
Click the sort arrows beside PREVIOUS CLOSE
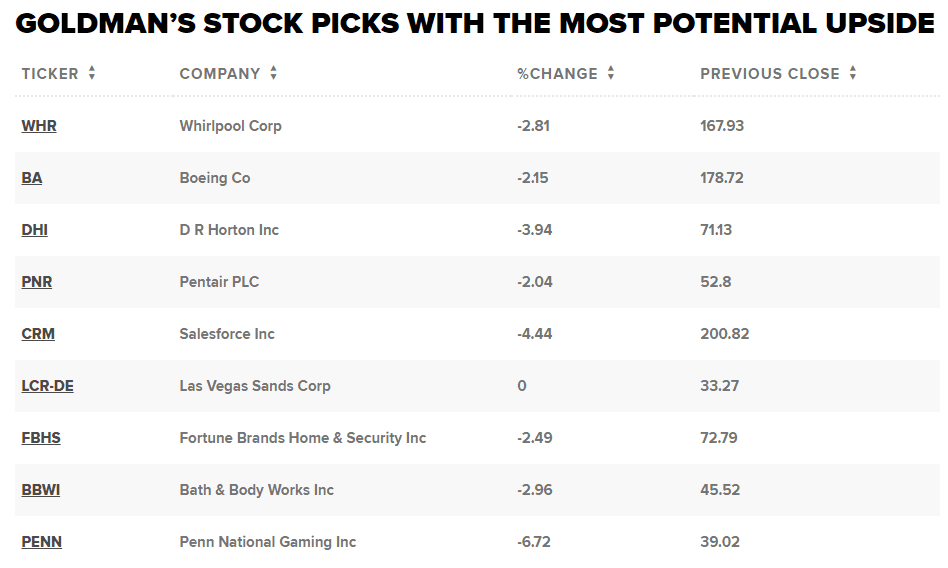(853, 73)
